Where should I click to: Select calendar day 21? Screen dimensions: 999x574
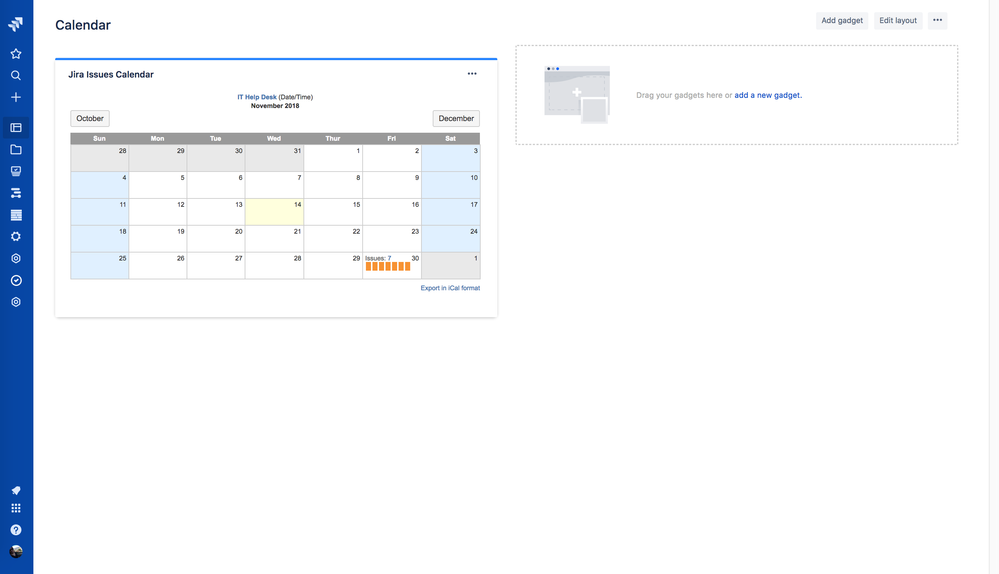point(275,239)
